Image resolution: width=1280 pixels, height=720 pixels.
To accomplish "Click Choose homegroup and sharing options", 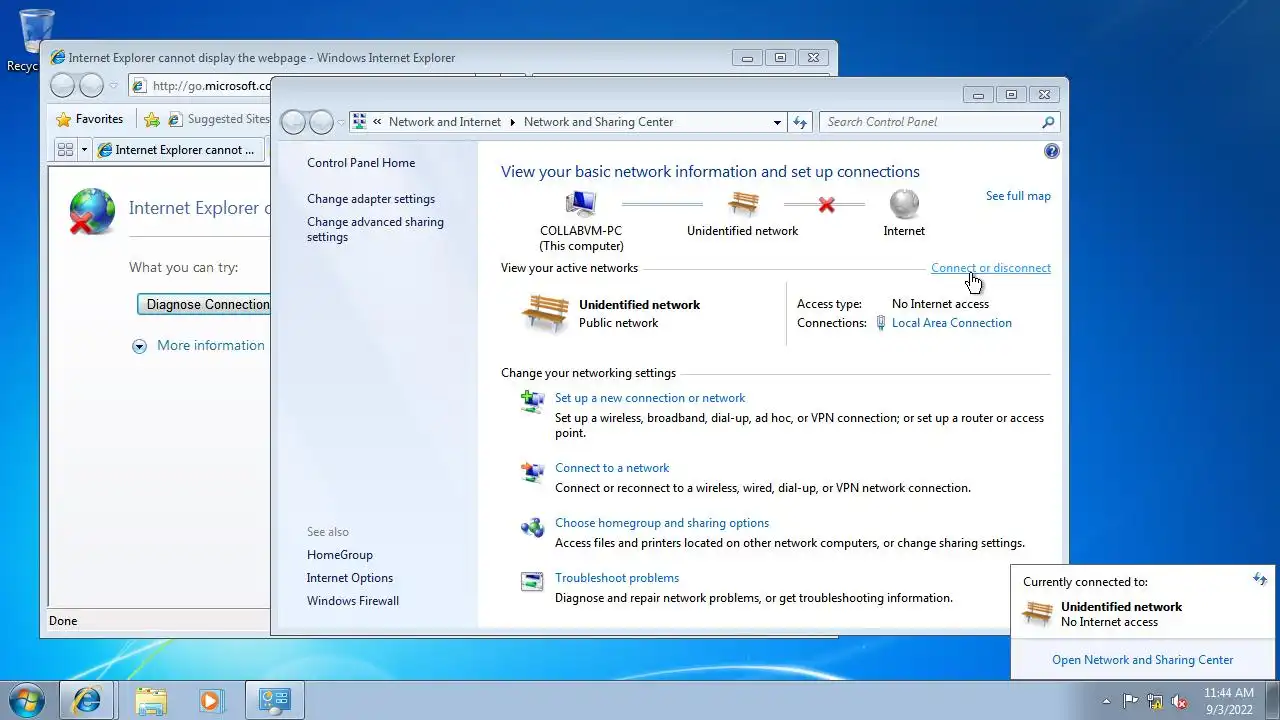I will [x=662, y=523].
